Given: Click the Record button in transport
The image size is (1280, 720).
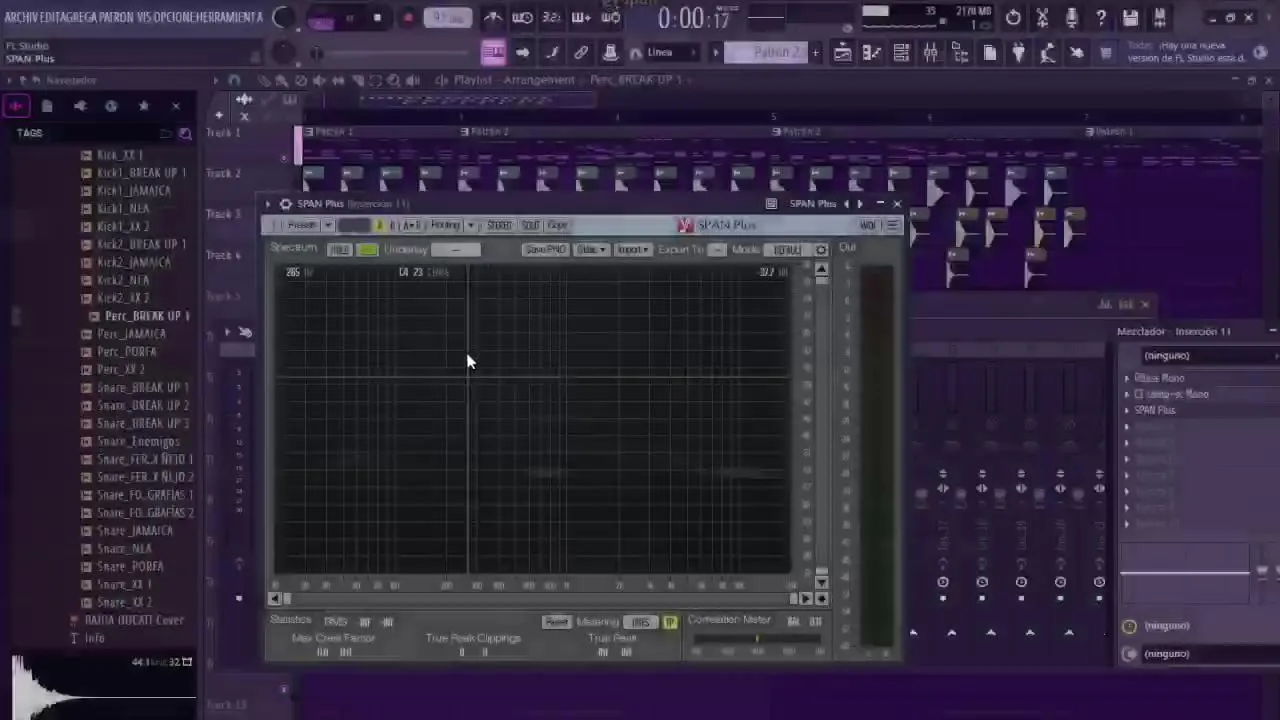Looking at the screenshot, I should pyautogui.click(x=408, y=17).
